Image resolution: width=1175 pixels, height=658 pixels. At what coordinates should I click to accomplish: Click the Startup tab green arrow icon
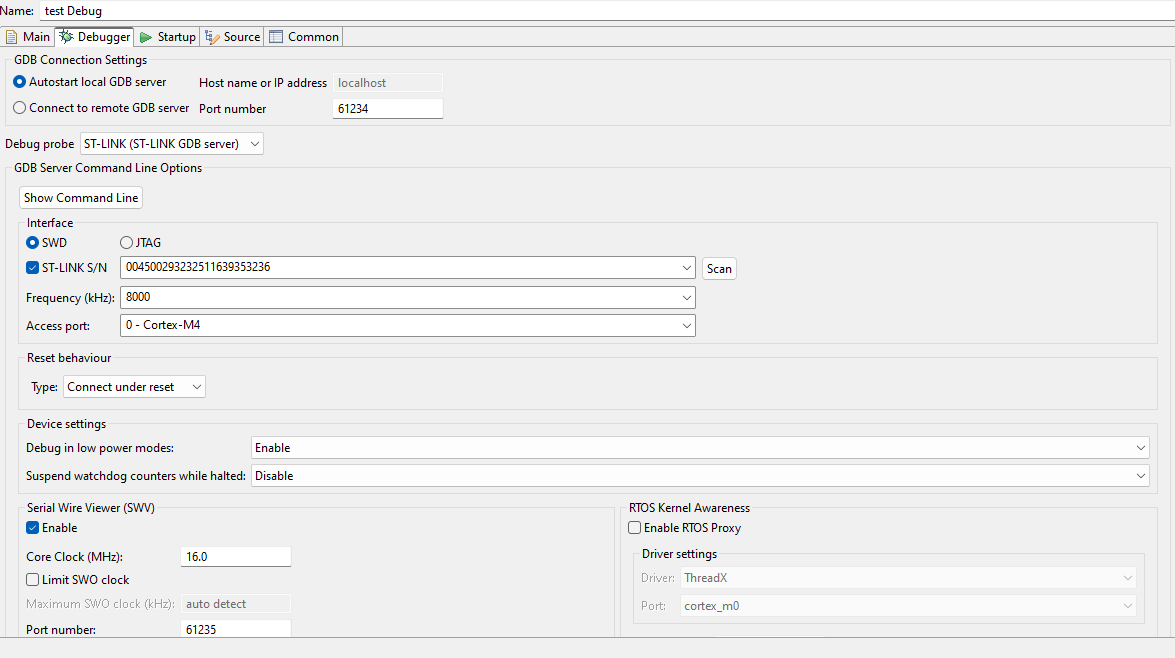point(146,37)
